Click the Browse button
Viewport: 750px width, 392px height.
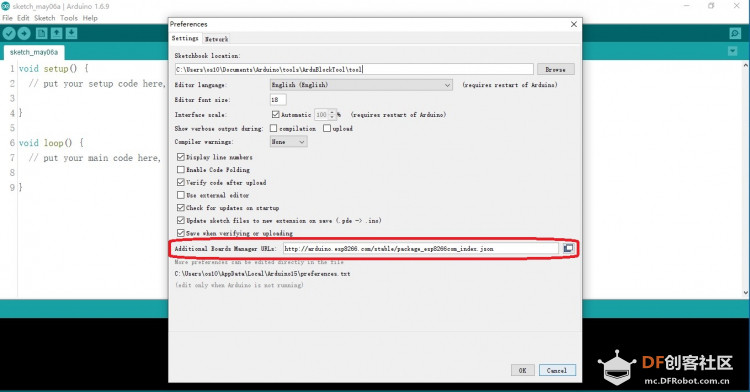tap(555, 69)
